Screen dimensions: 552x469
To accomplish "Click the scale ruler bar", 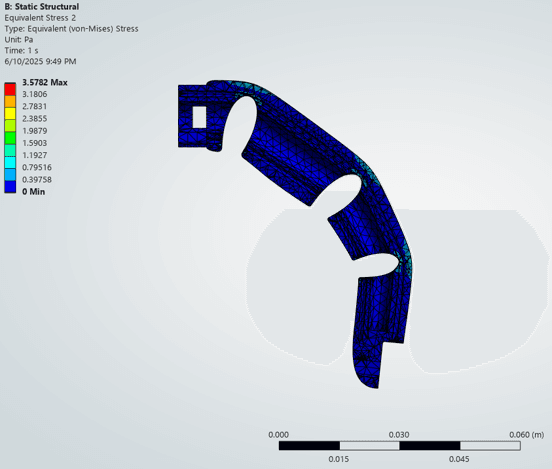I will tap(400, 446).
